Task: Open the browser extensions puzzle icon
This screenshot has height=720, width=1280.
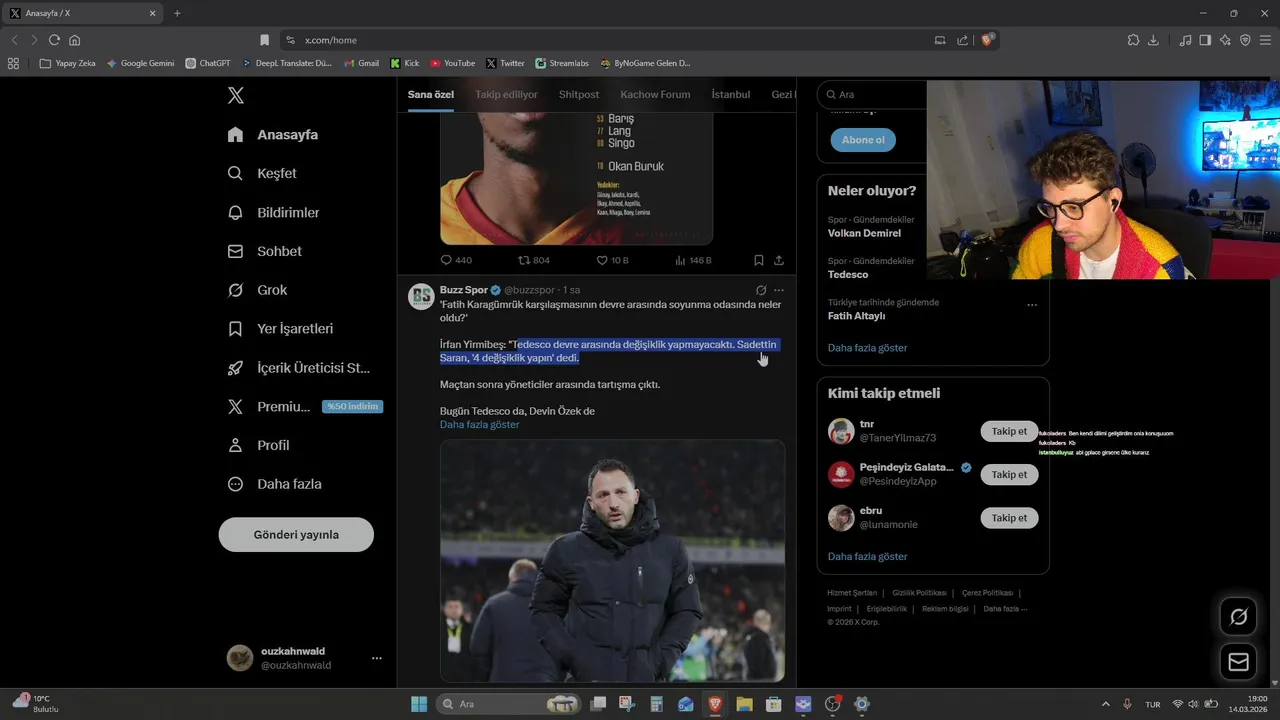Action: click(x=1133, y=40)
